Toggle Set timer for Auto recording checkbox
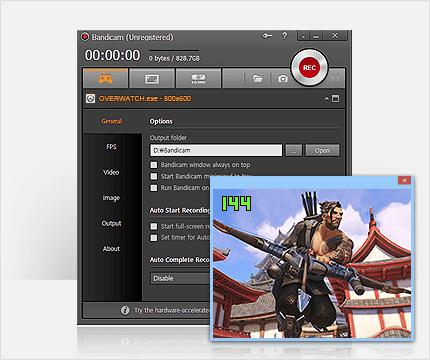This screenshot has height=360, width=430. click(x=154, y=238)
